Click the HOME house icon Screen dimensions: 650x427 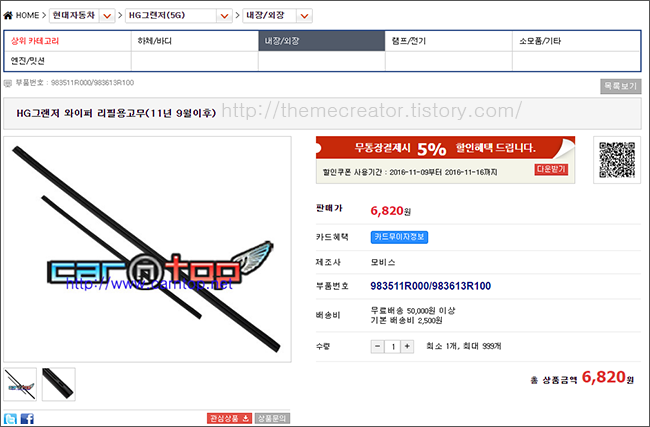8,16
